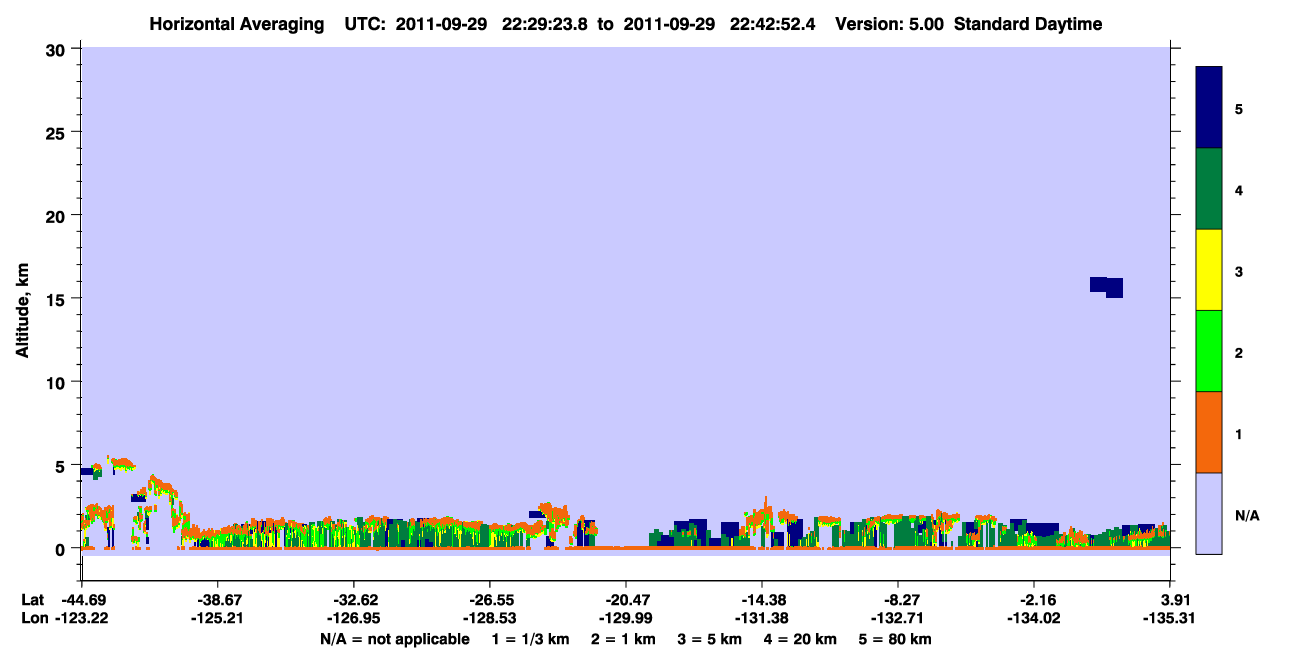Click the yellow level 3 color swatch

(x=1209, y=270)
